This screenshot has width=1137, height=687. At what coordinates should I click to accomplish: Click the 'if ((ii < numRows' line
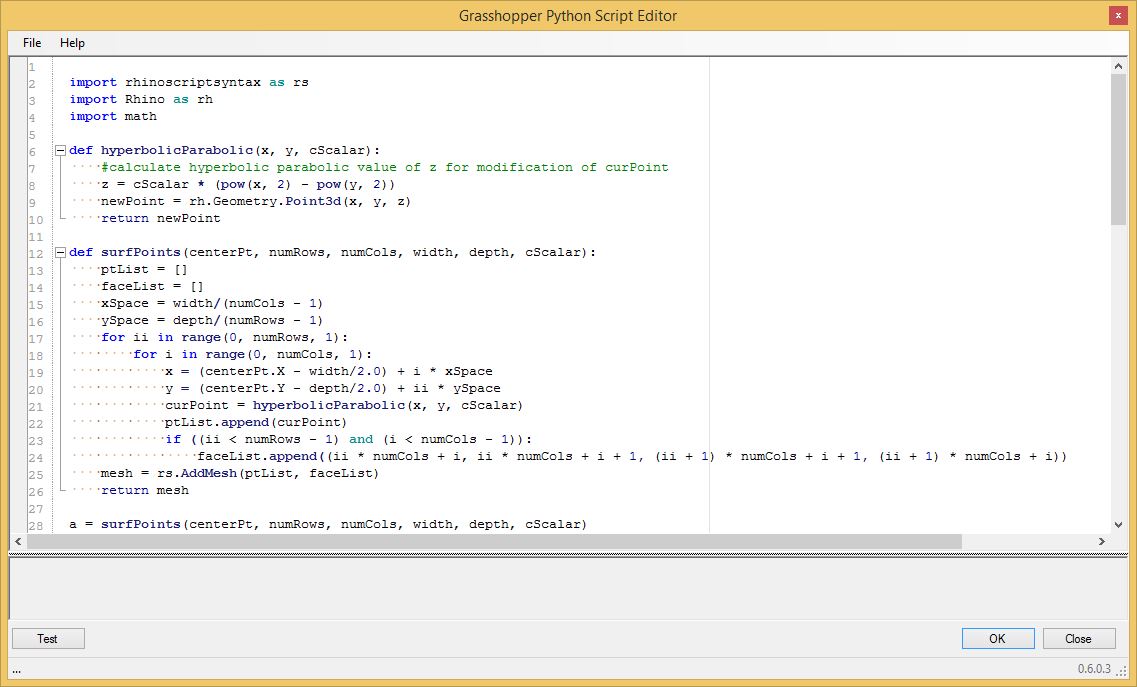tap(349, 440)
